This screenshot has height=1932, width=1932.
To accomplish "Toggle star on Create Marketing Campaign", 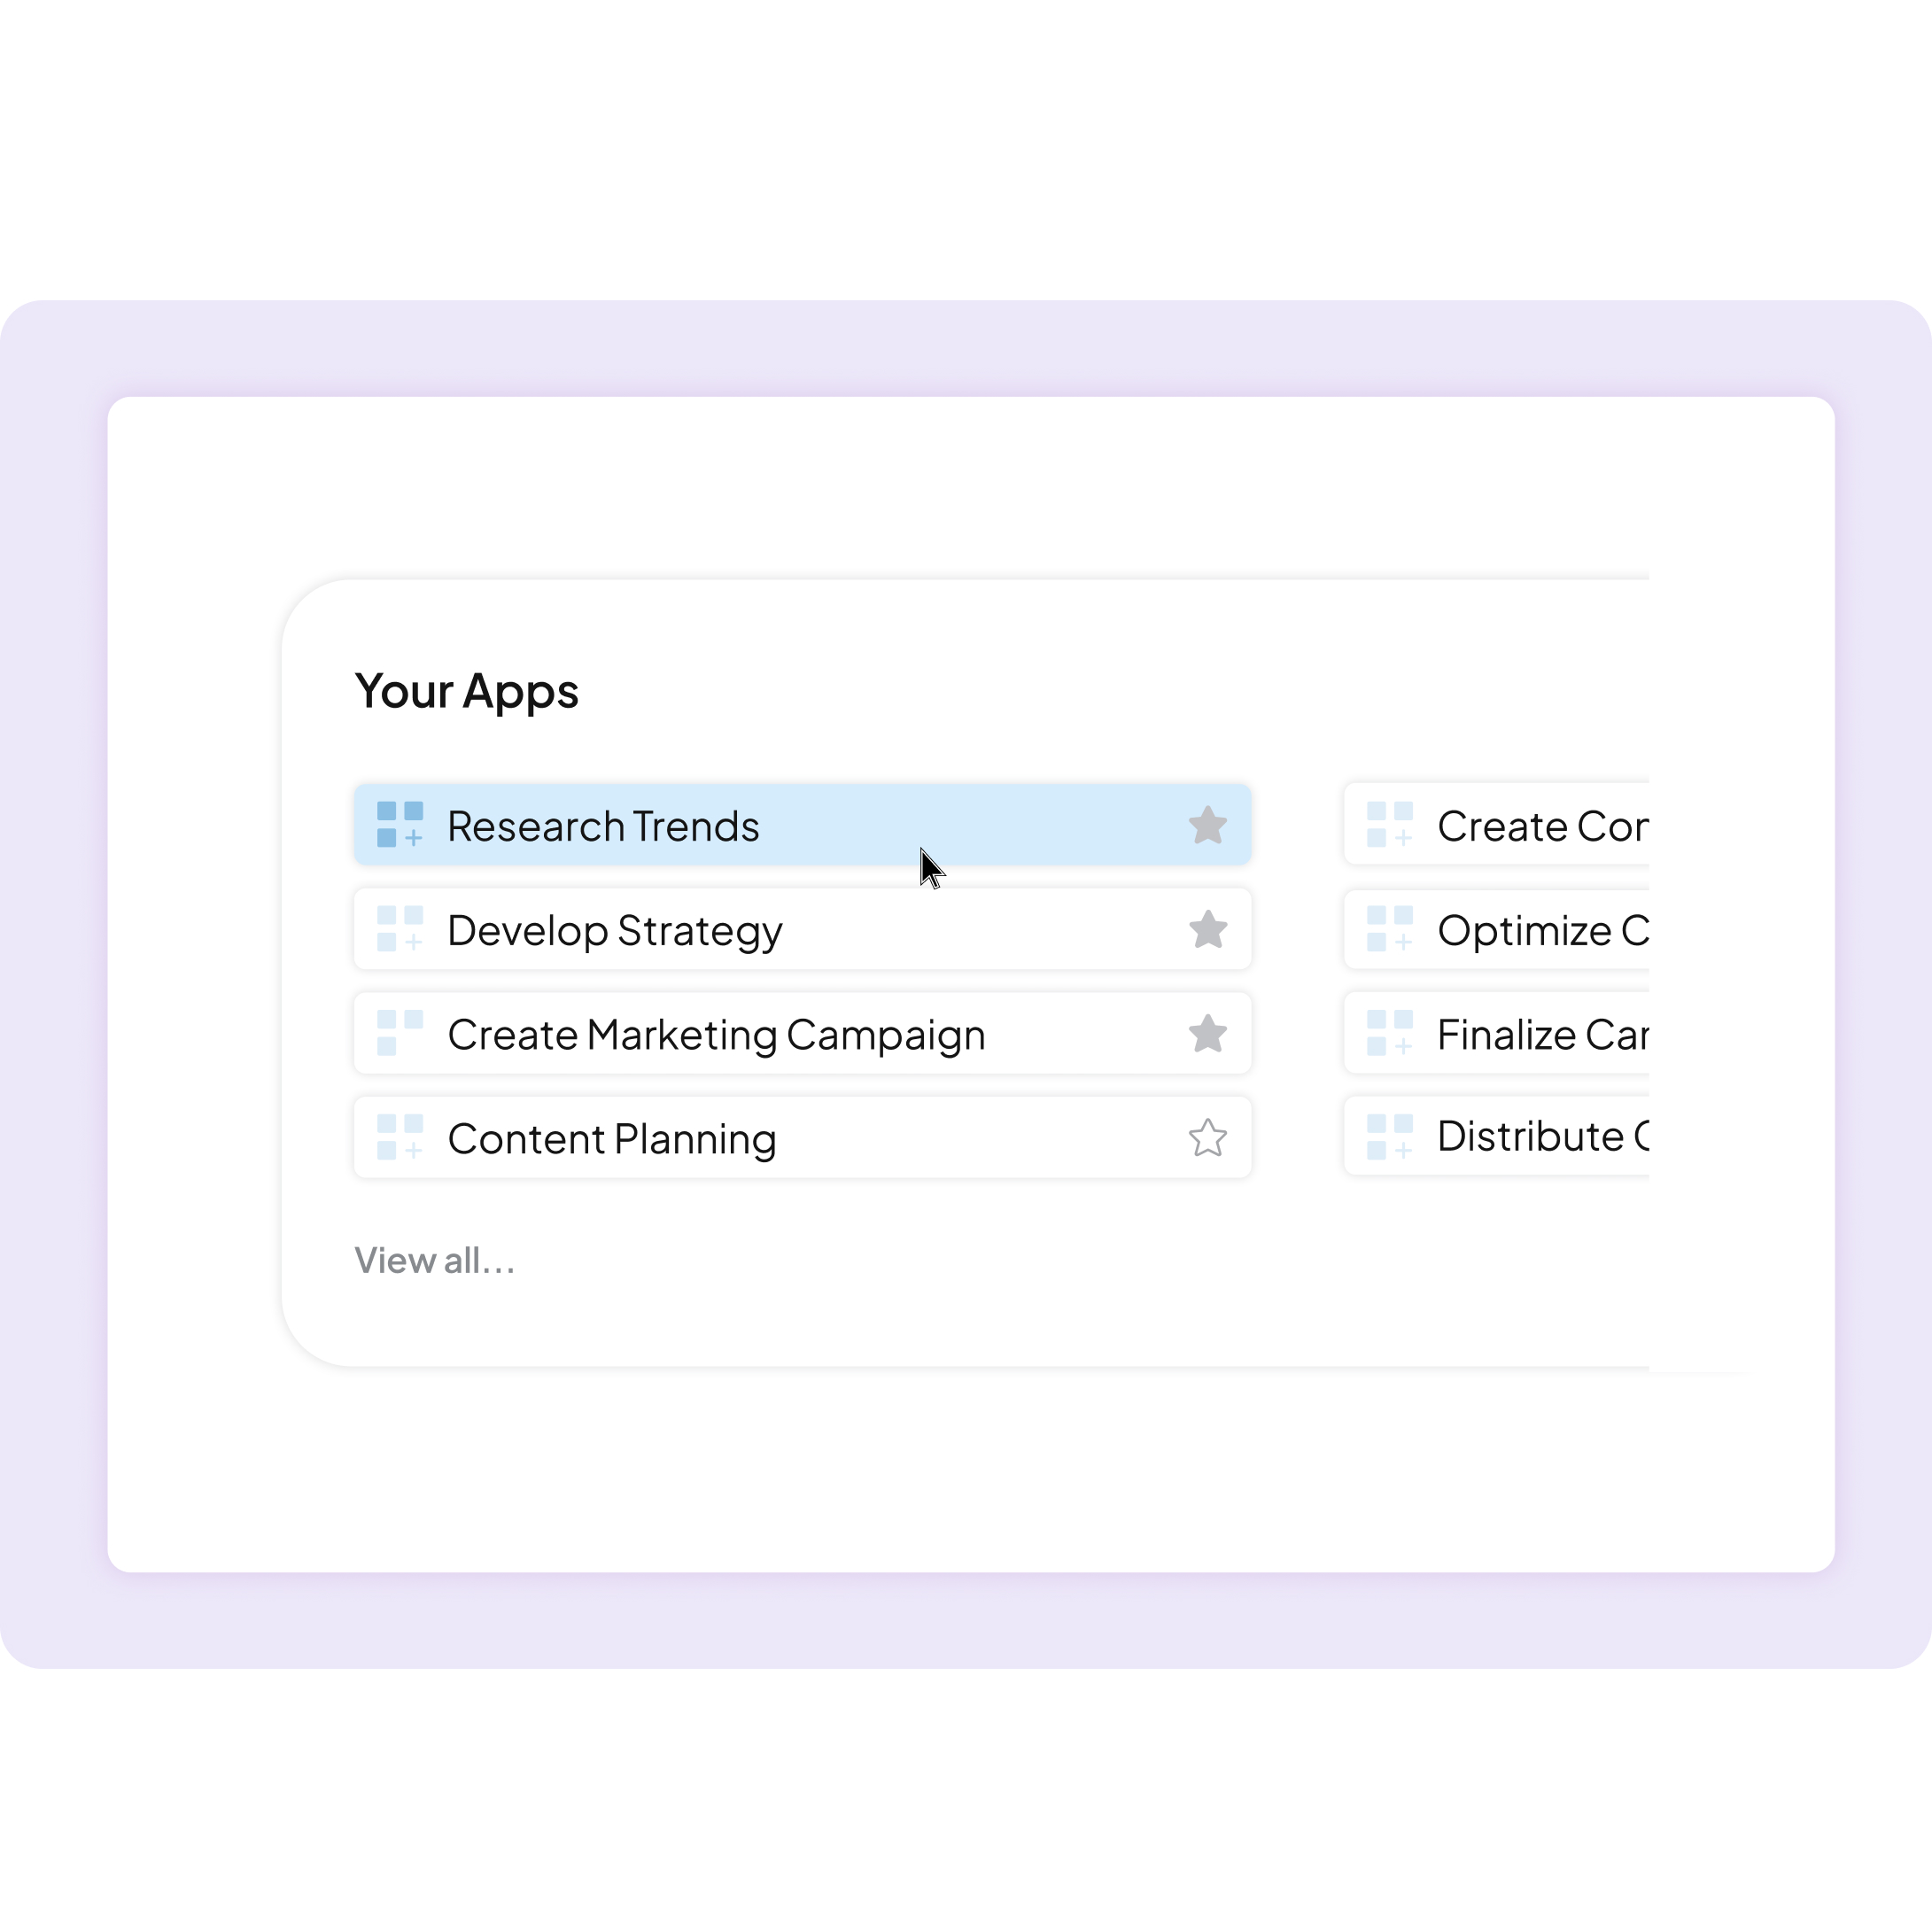I will (x=1208, y=1033).
